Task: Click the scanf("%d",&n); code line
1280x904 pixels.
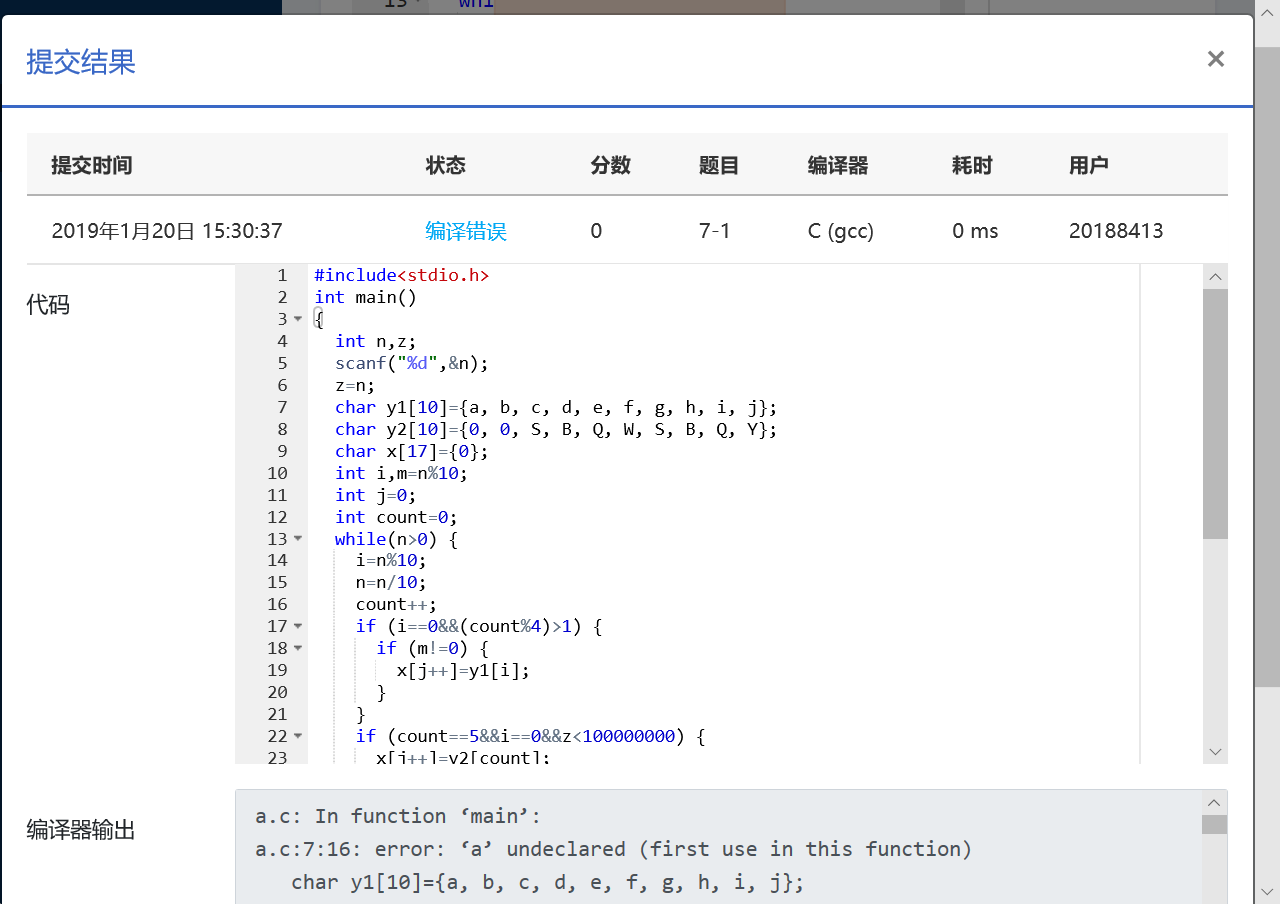Action: click(412, 363)
